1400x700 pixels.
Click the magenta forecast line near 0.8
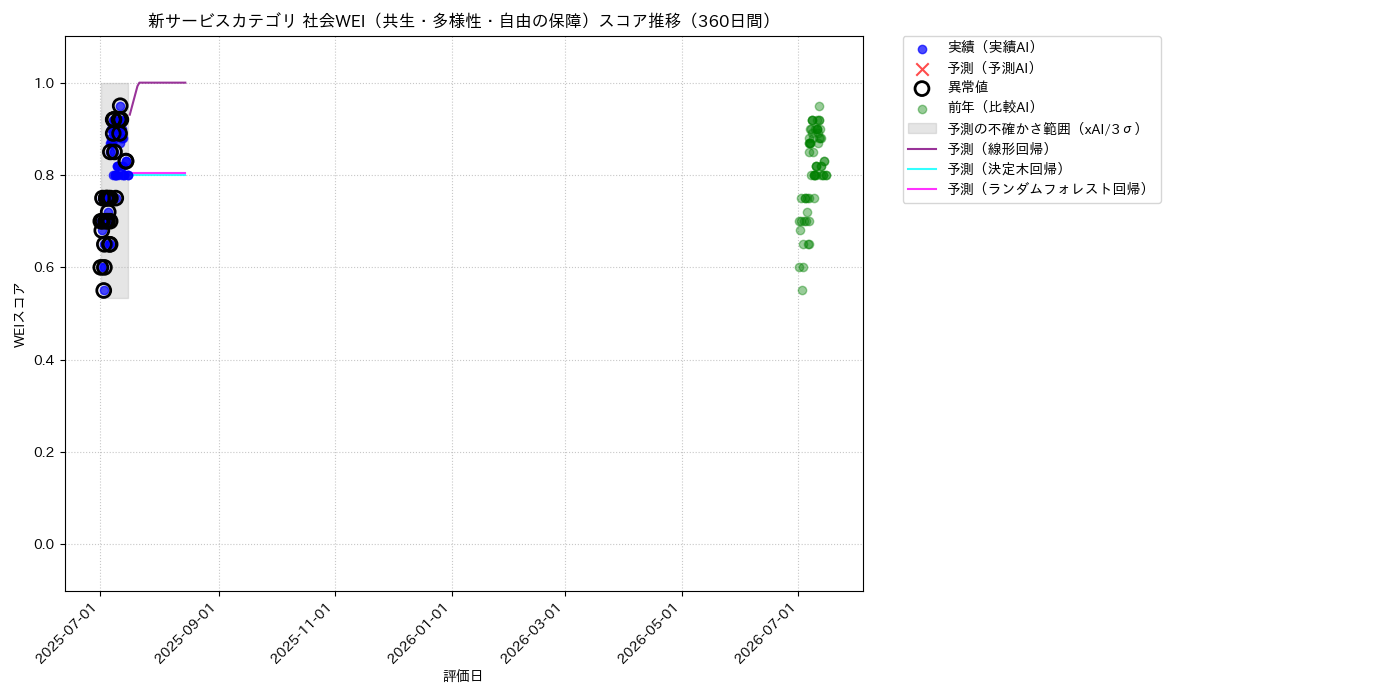157,173
